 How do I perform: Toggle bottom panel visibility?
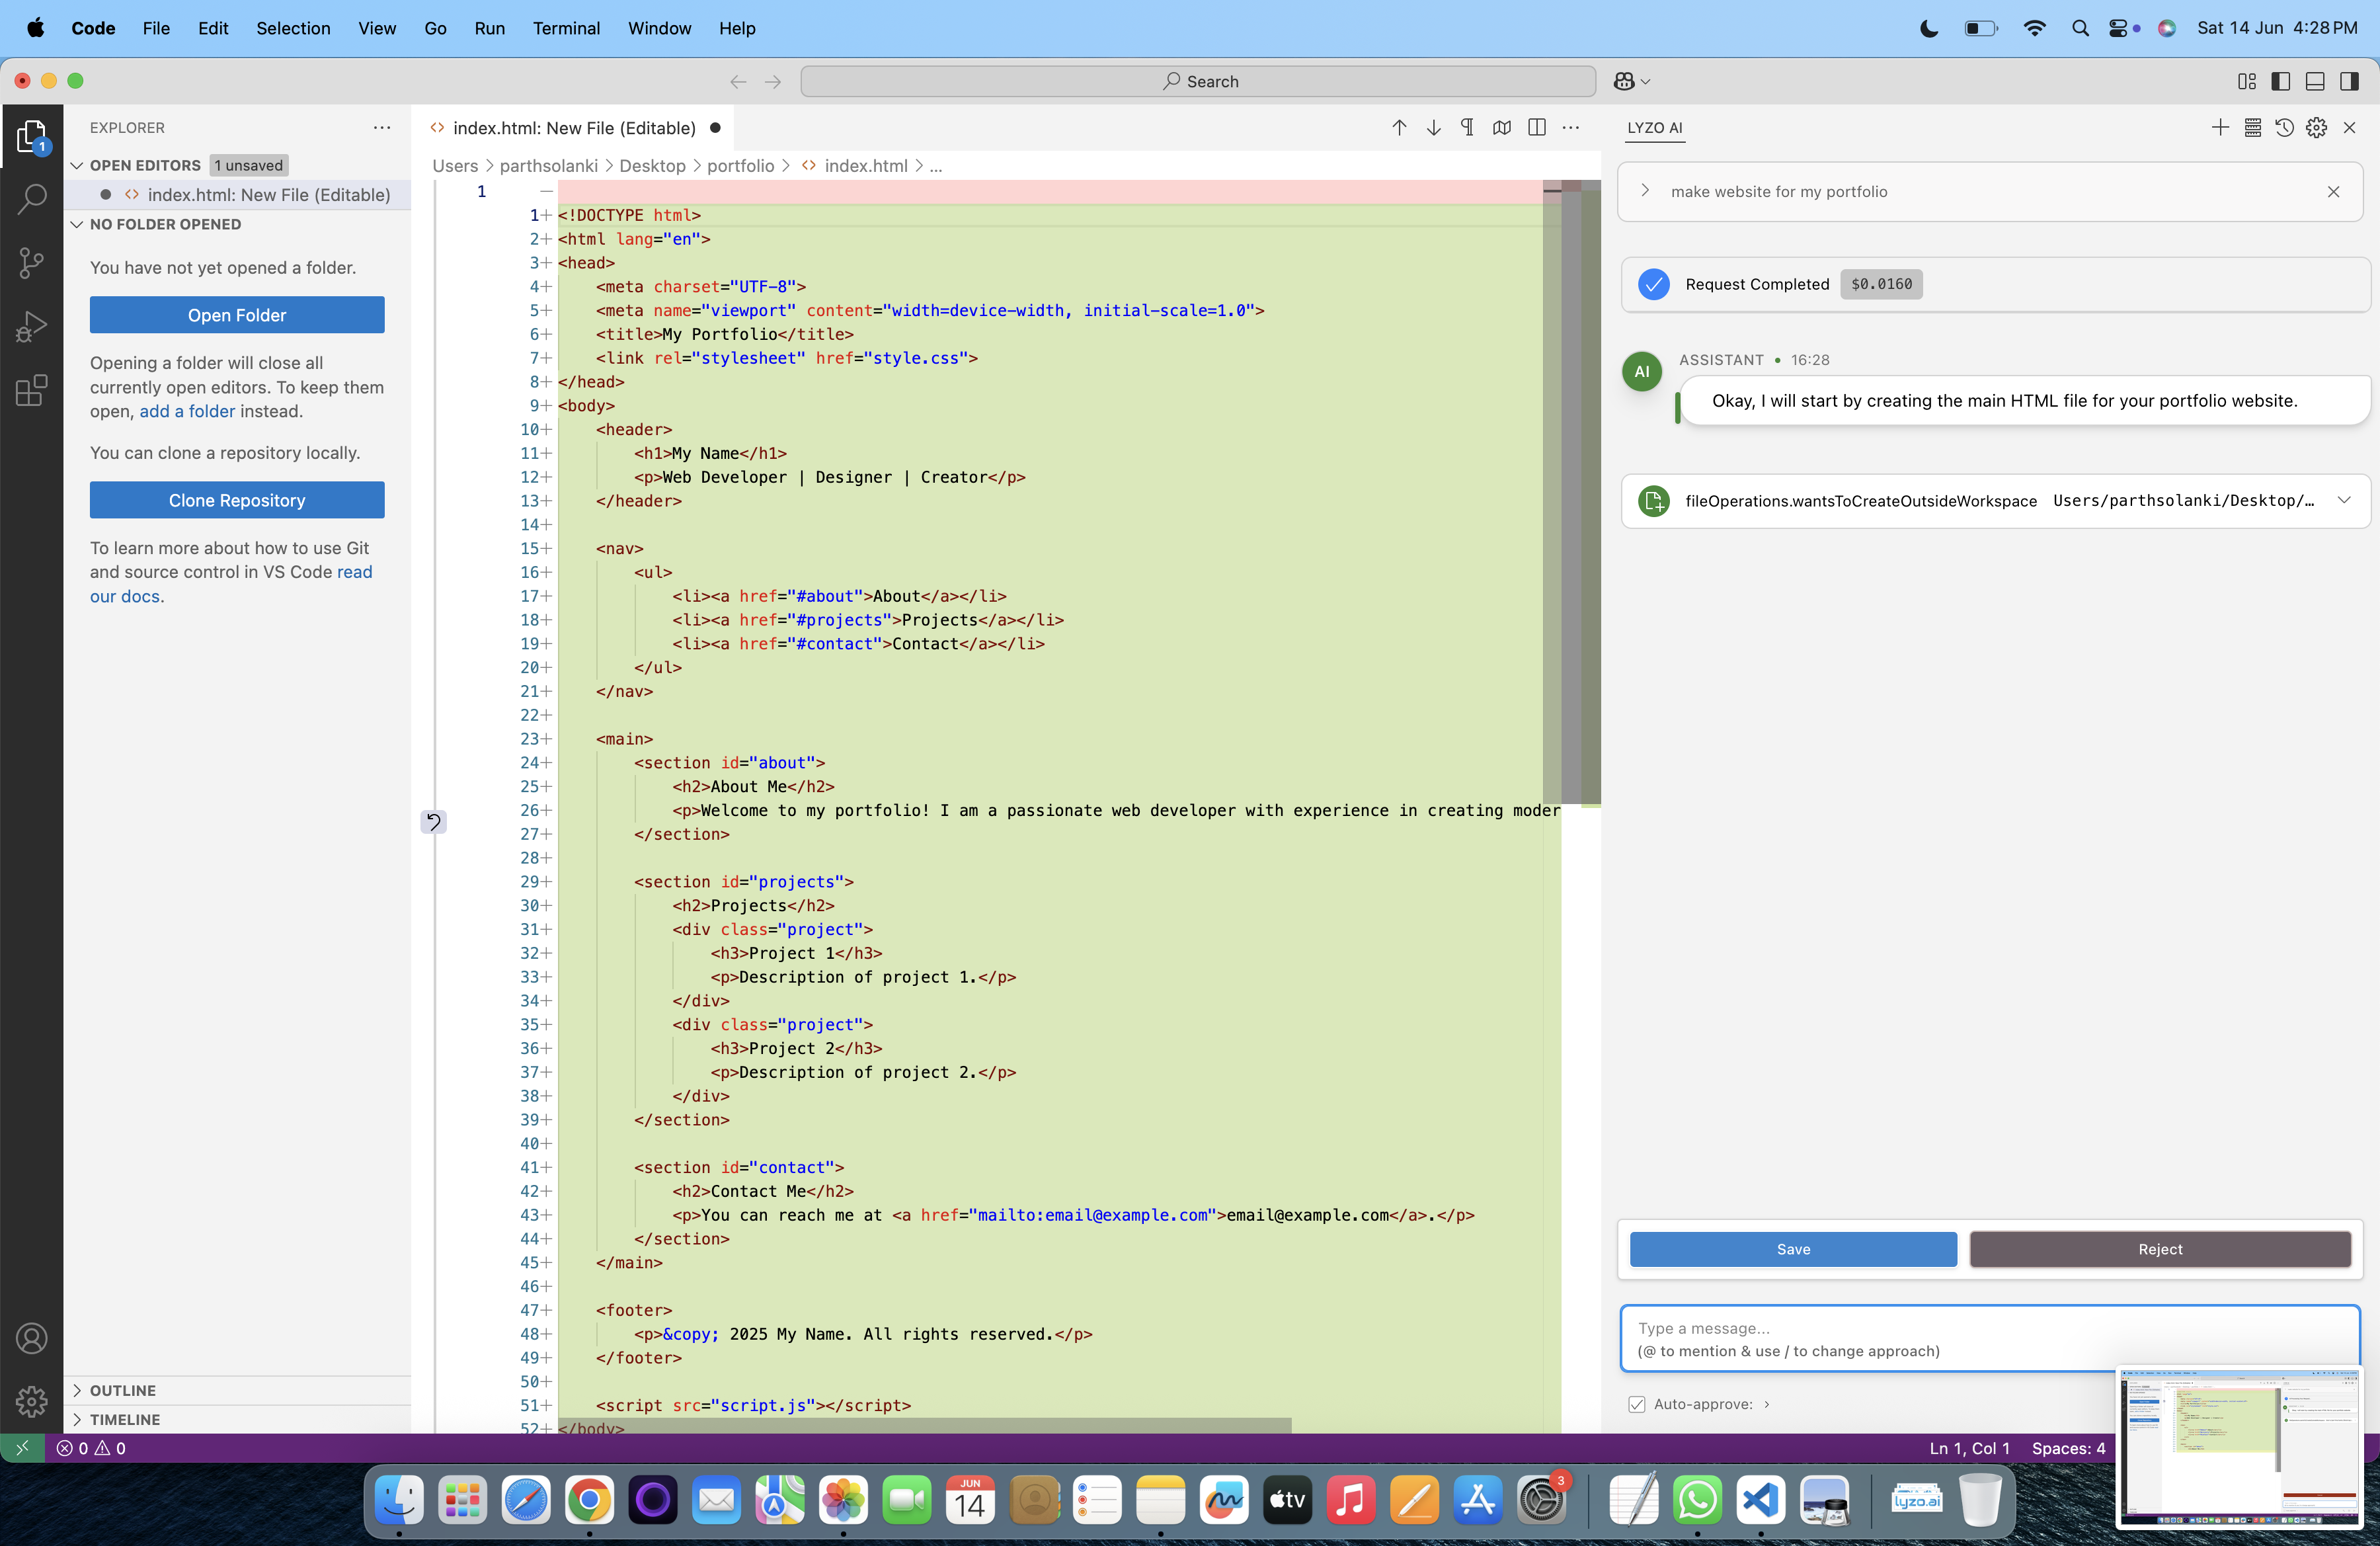(x=2314, y=82)
